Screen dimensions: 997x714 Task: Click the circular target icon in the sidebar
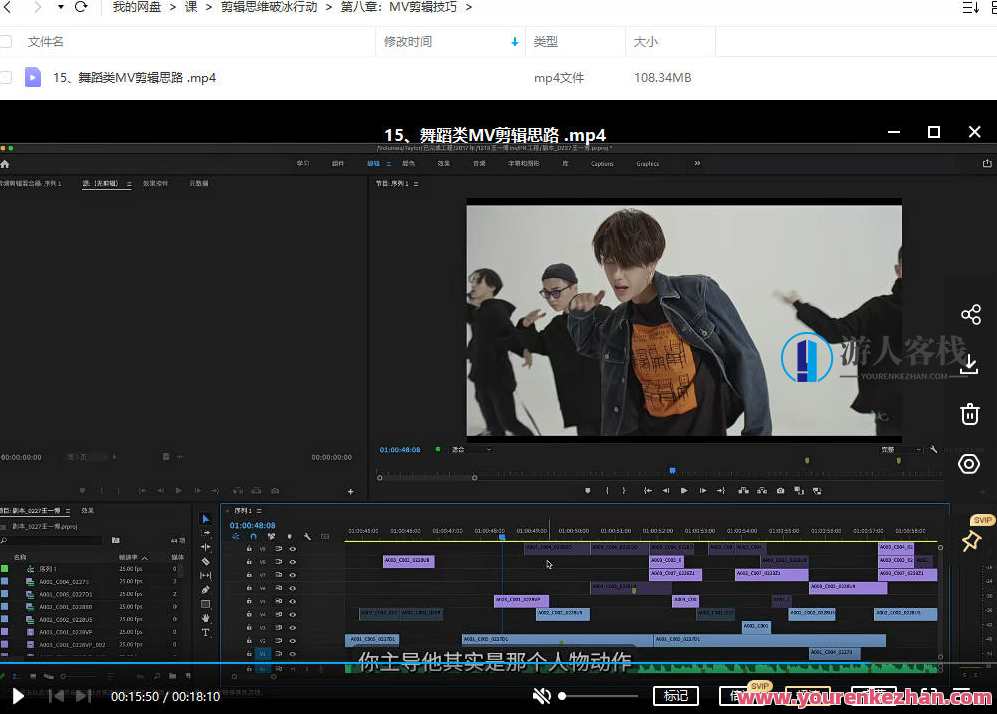[x=969, y=464]
